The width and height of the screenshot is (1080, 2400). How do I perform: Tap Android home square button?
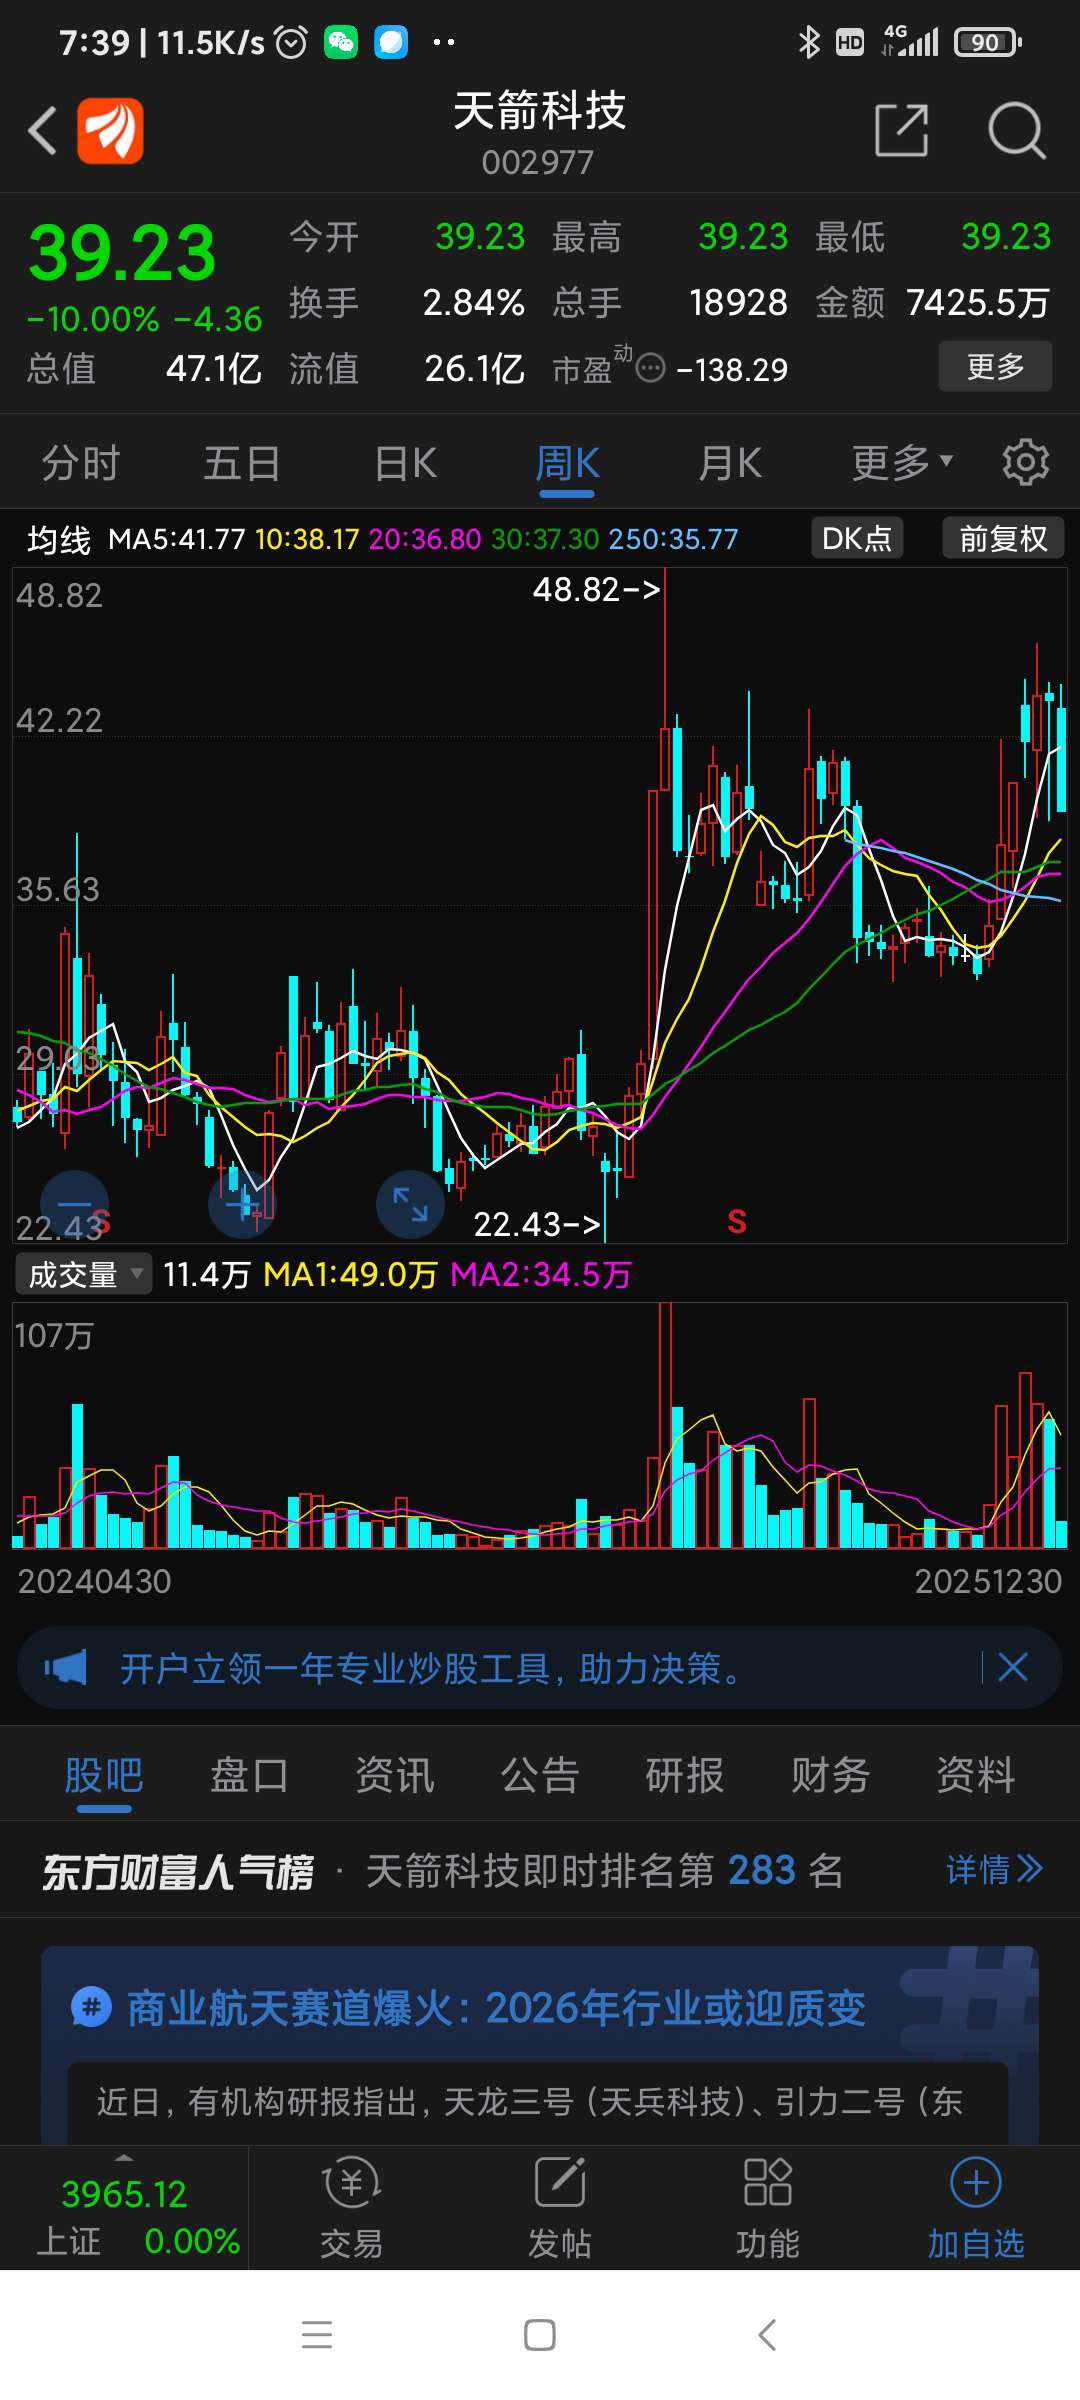pos(540,2335)
